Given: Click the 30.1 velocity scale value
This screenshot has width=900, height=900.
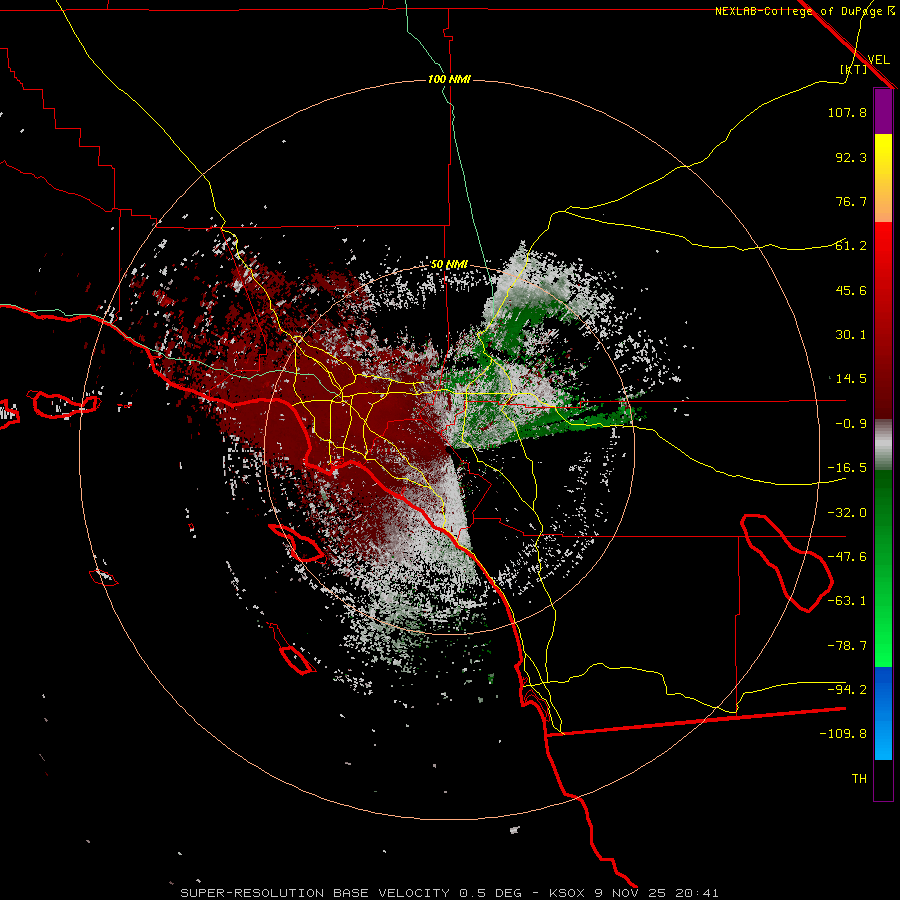Looking at the screenshot, I should pos(851,335).
